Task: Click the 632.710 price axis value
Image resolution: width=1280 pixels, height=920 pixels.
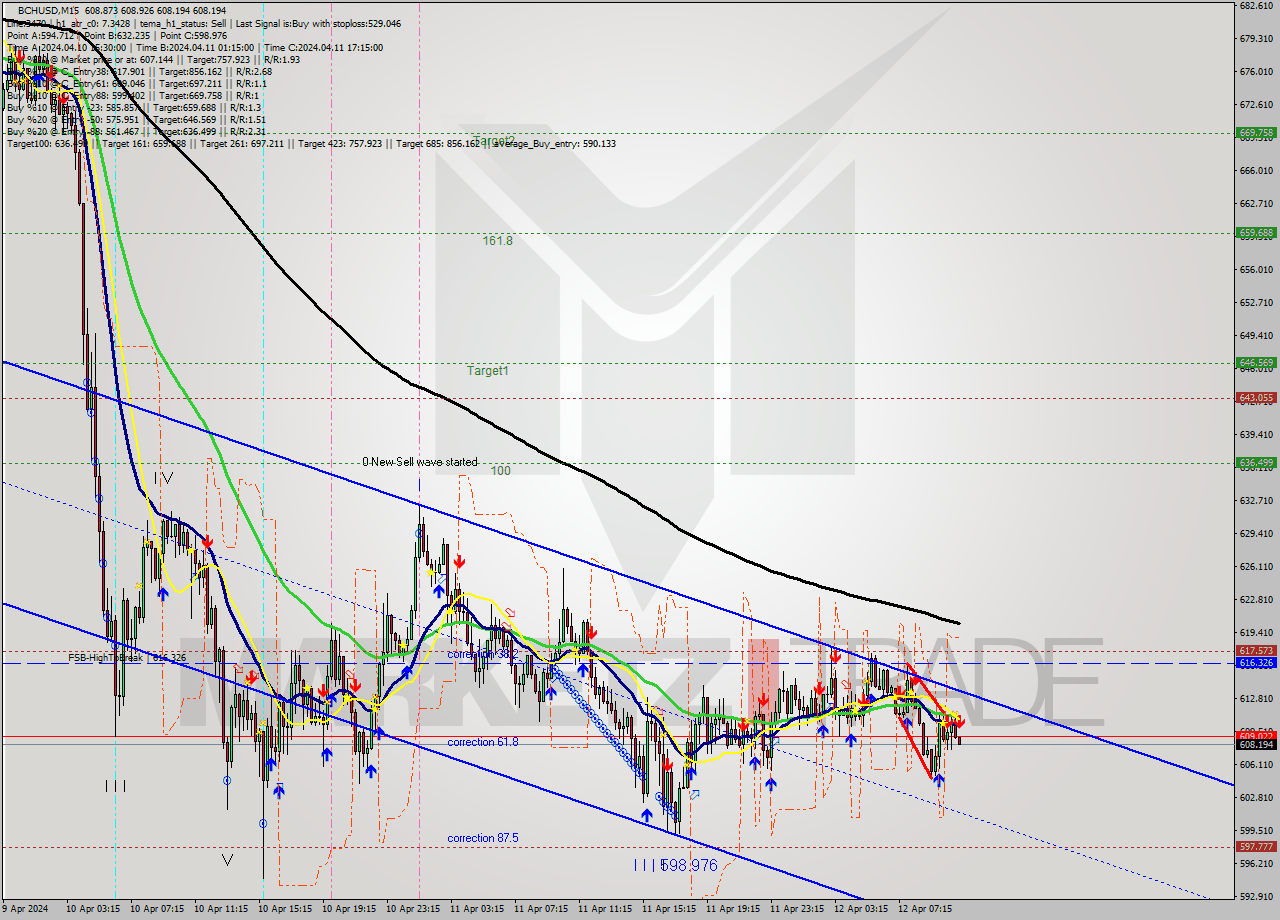Action: tap(1255, 500)
